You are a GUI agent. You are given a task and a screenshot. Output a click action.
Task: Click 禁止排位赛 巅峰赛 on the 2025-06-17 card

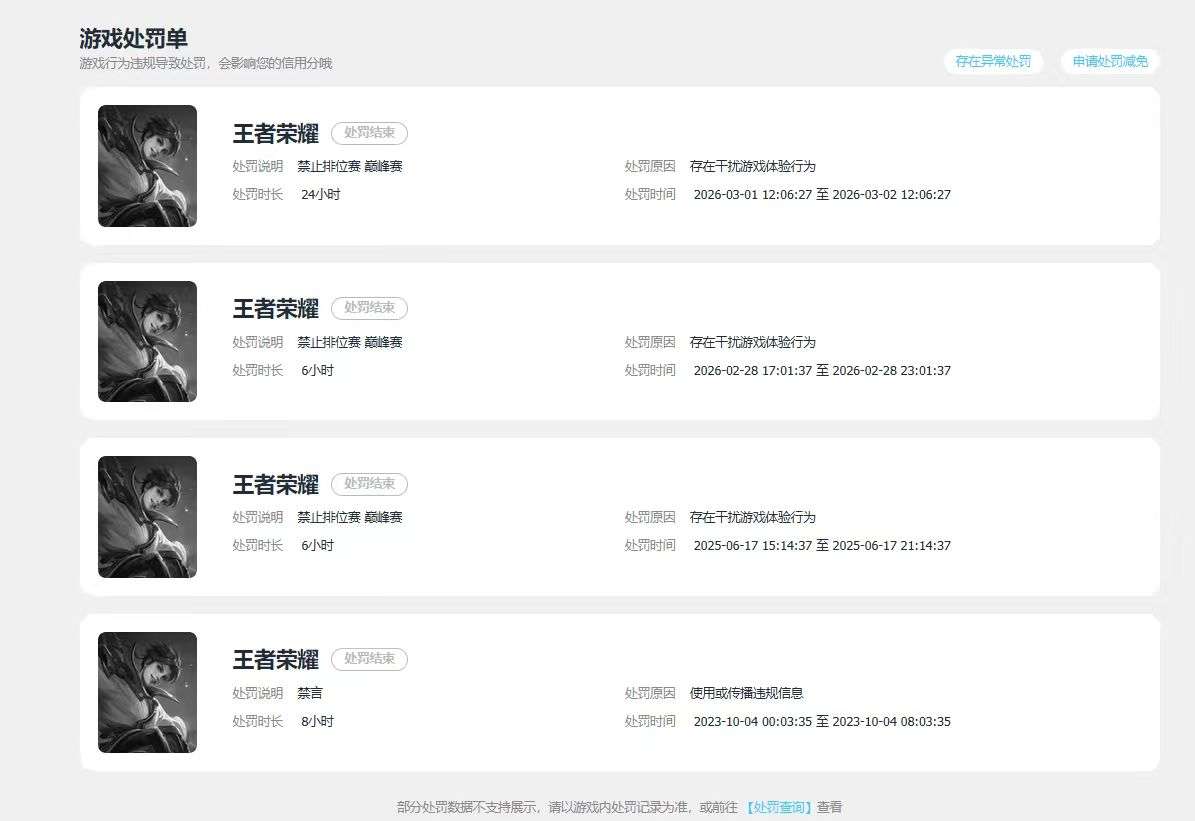click(350, 517)
